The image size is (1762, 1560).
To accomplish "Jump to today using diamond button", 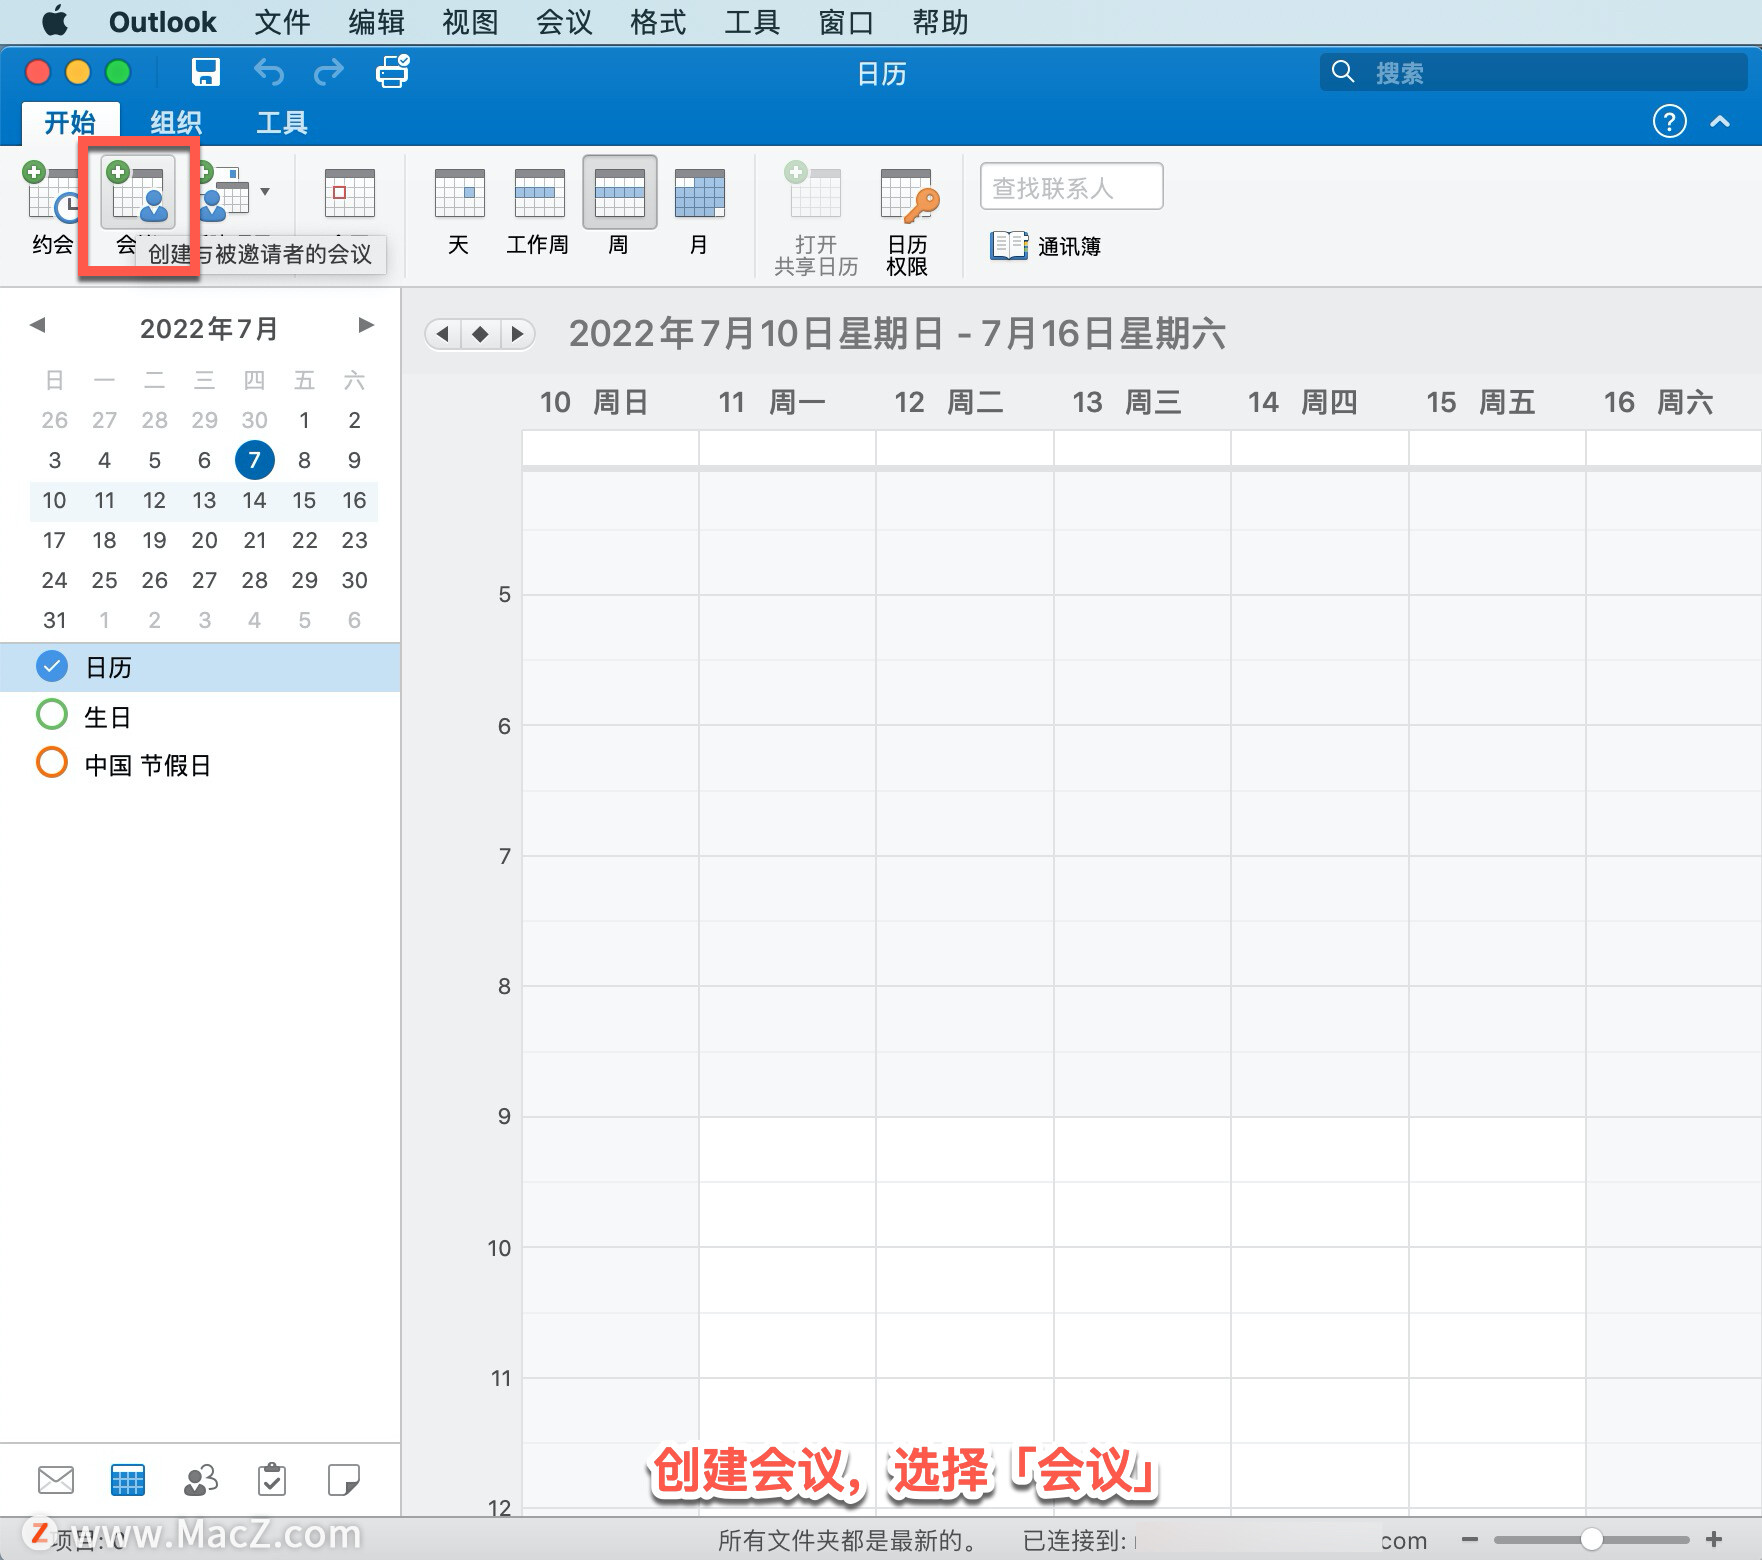I will pyautogui.click(x=480, y=334).
